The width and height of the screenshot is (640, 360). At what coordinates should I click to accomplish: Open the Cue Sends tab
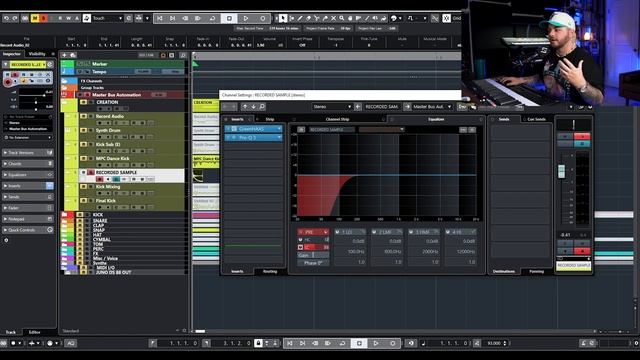click(x=536, y=119)
